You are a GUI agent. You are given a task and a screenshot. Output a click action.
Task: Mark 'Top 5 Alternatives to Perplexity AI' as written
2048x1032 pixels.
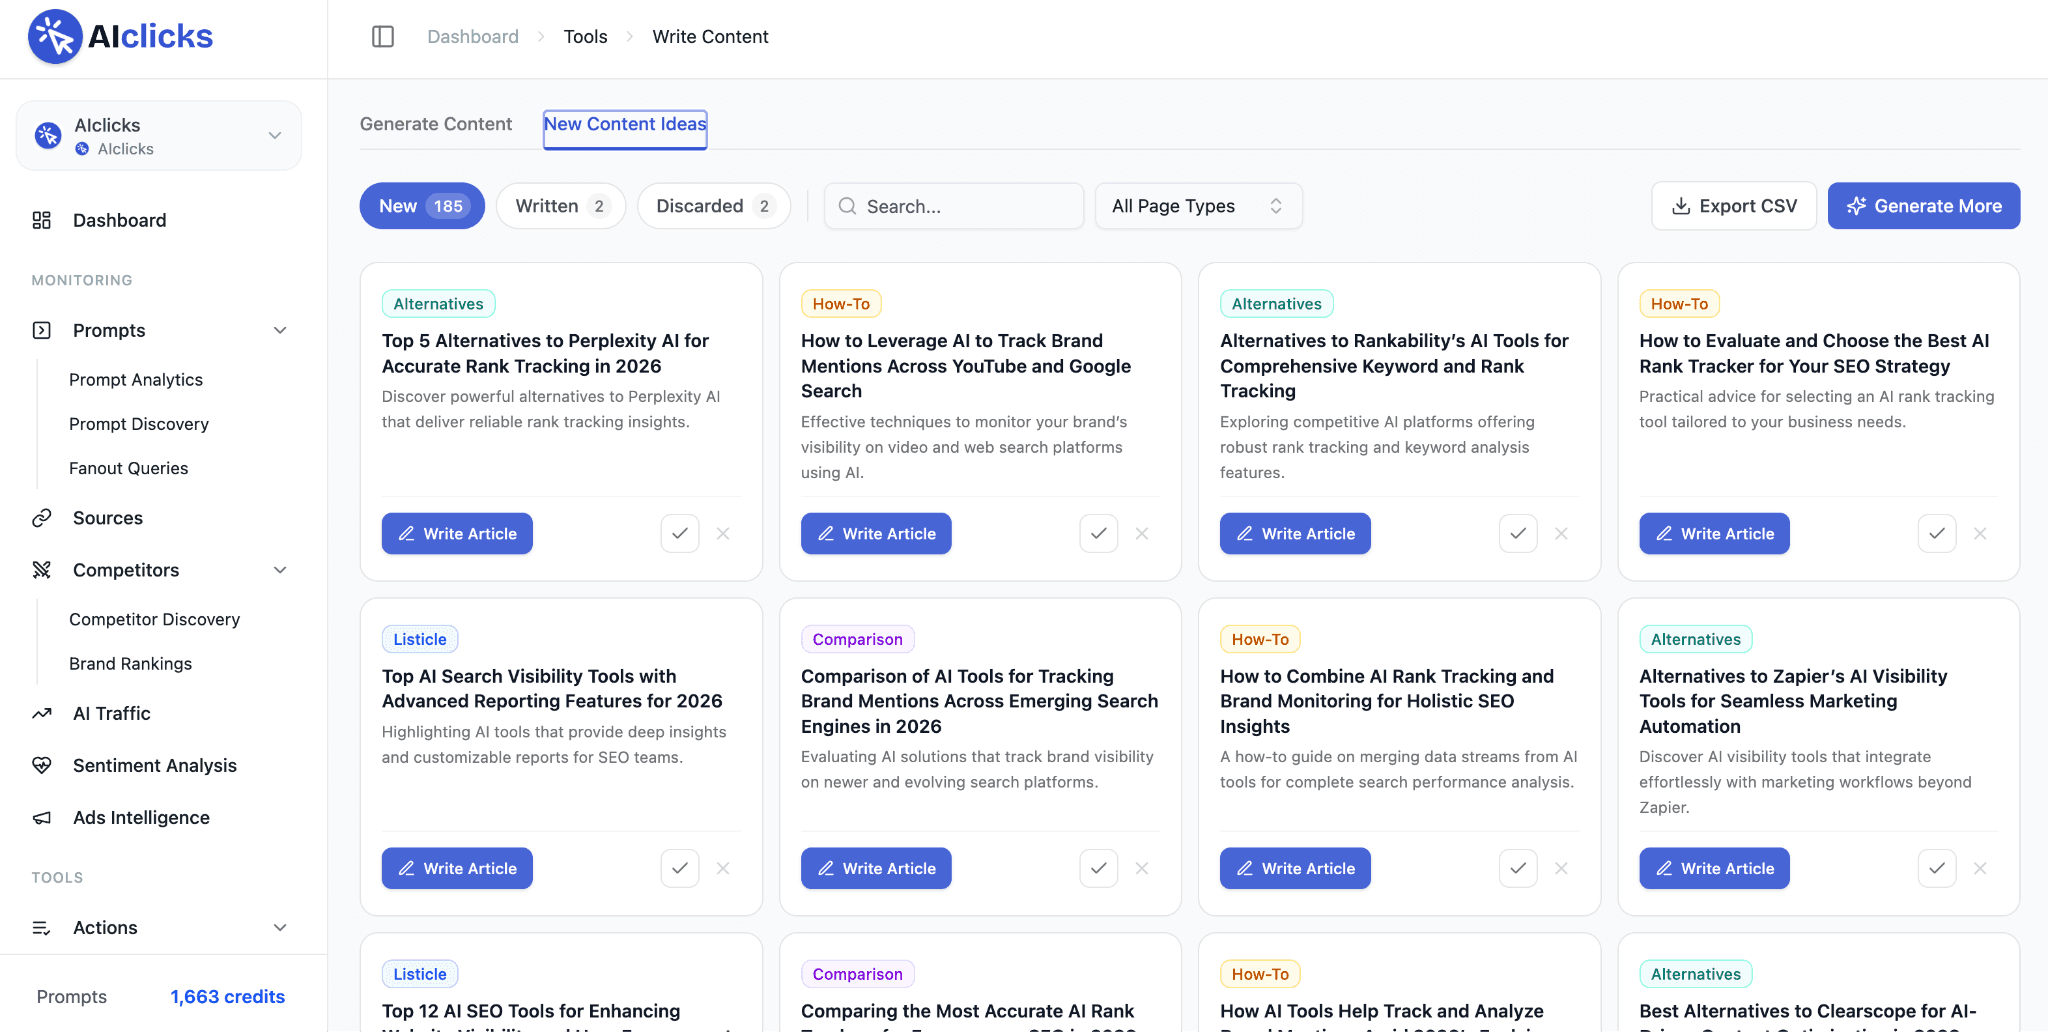coord(680,534)
